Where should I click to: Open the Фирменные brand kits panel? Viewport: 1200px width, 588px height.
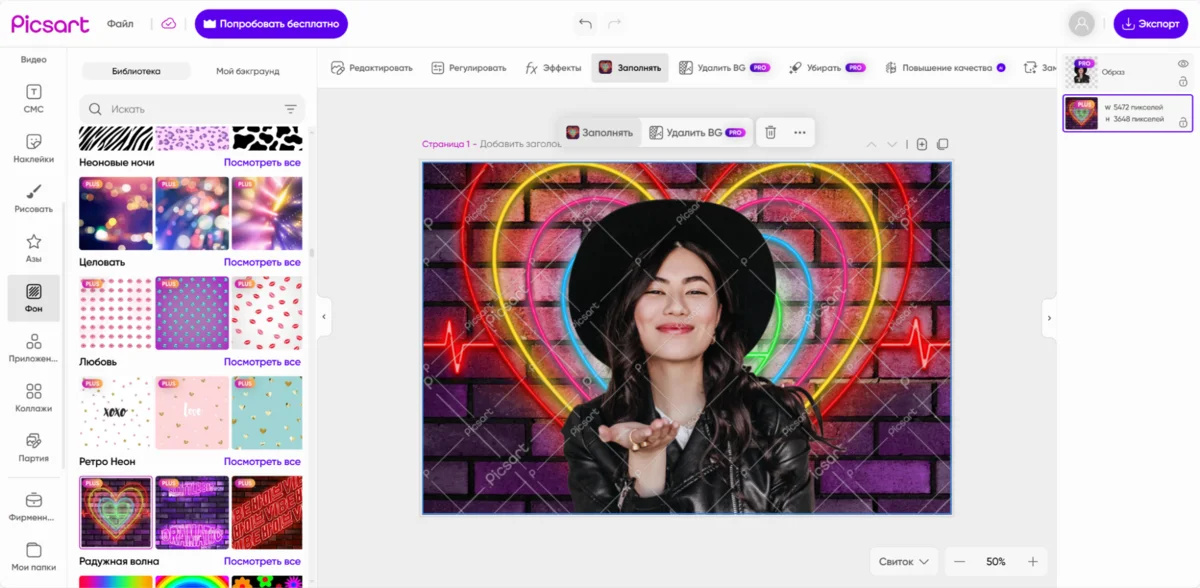33,507
